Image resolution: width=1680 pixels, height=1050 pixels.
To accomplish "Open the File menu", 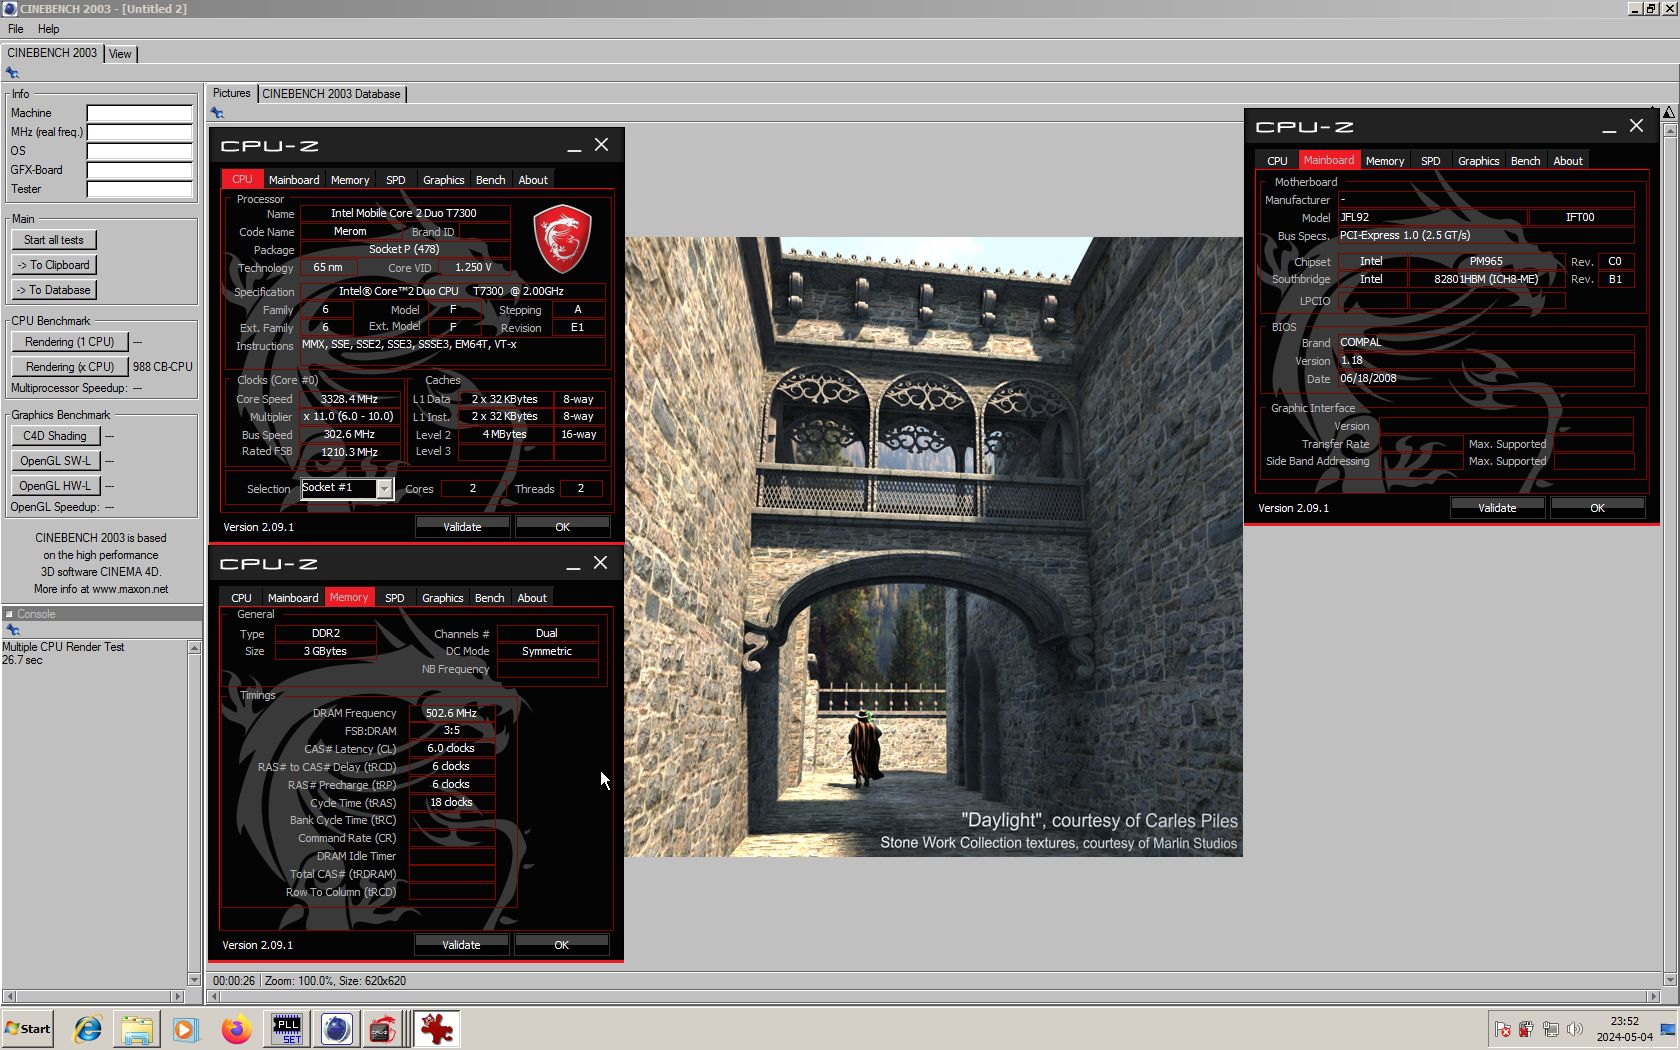I will click(16, 29).
